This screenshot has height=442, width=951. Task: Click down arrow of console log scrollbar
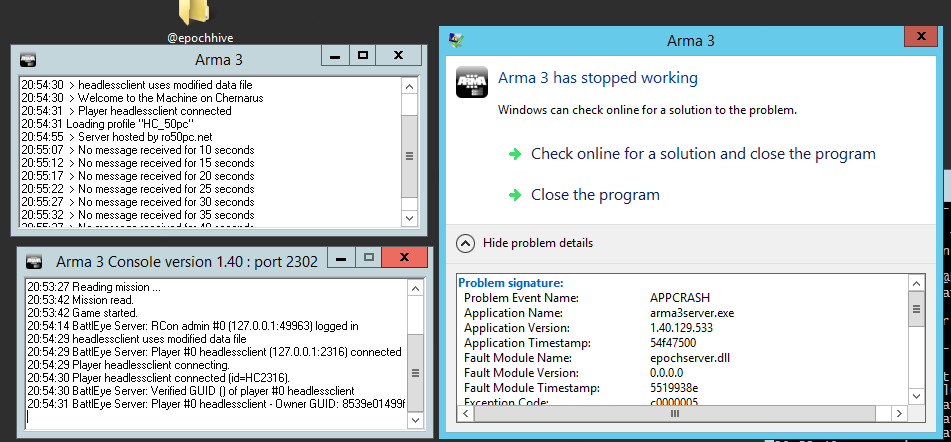[415, 420]
